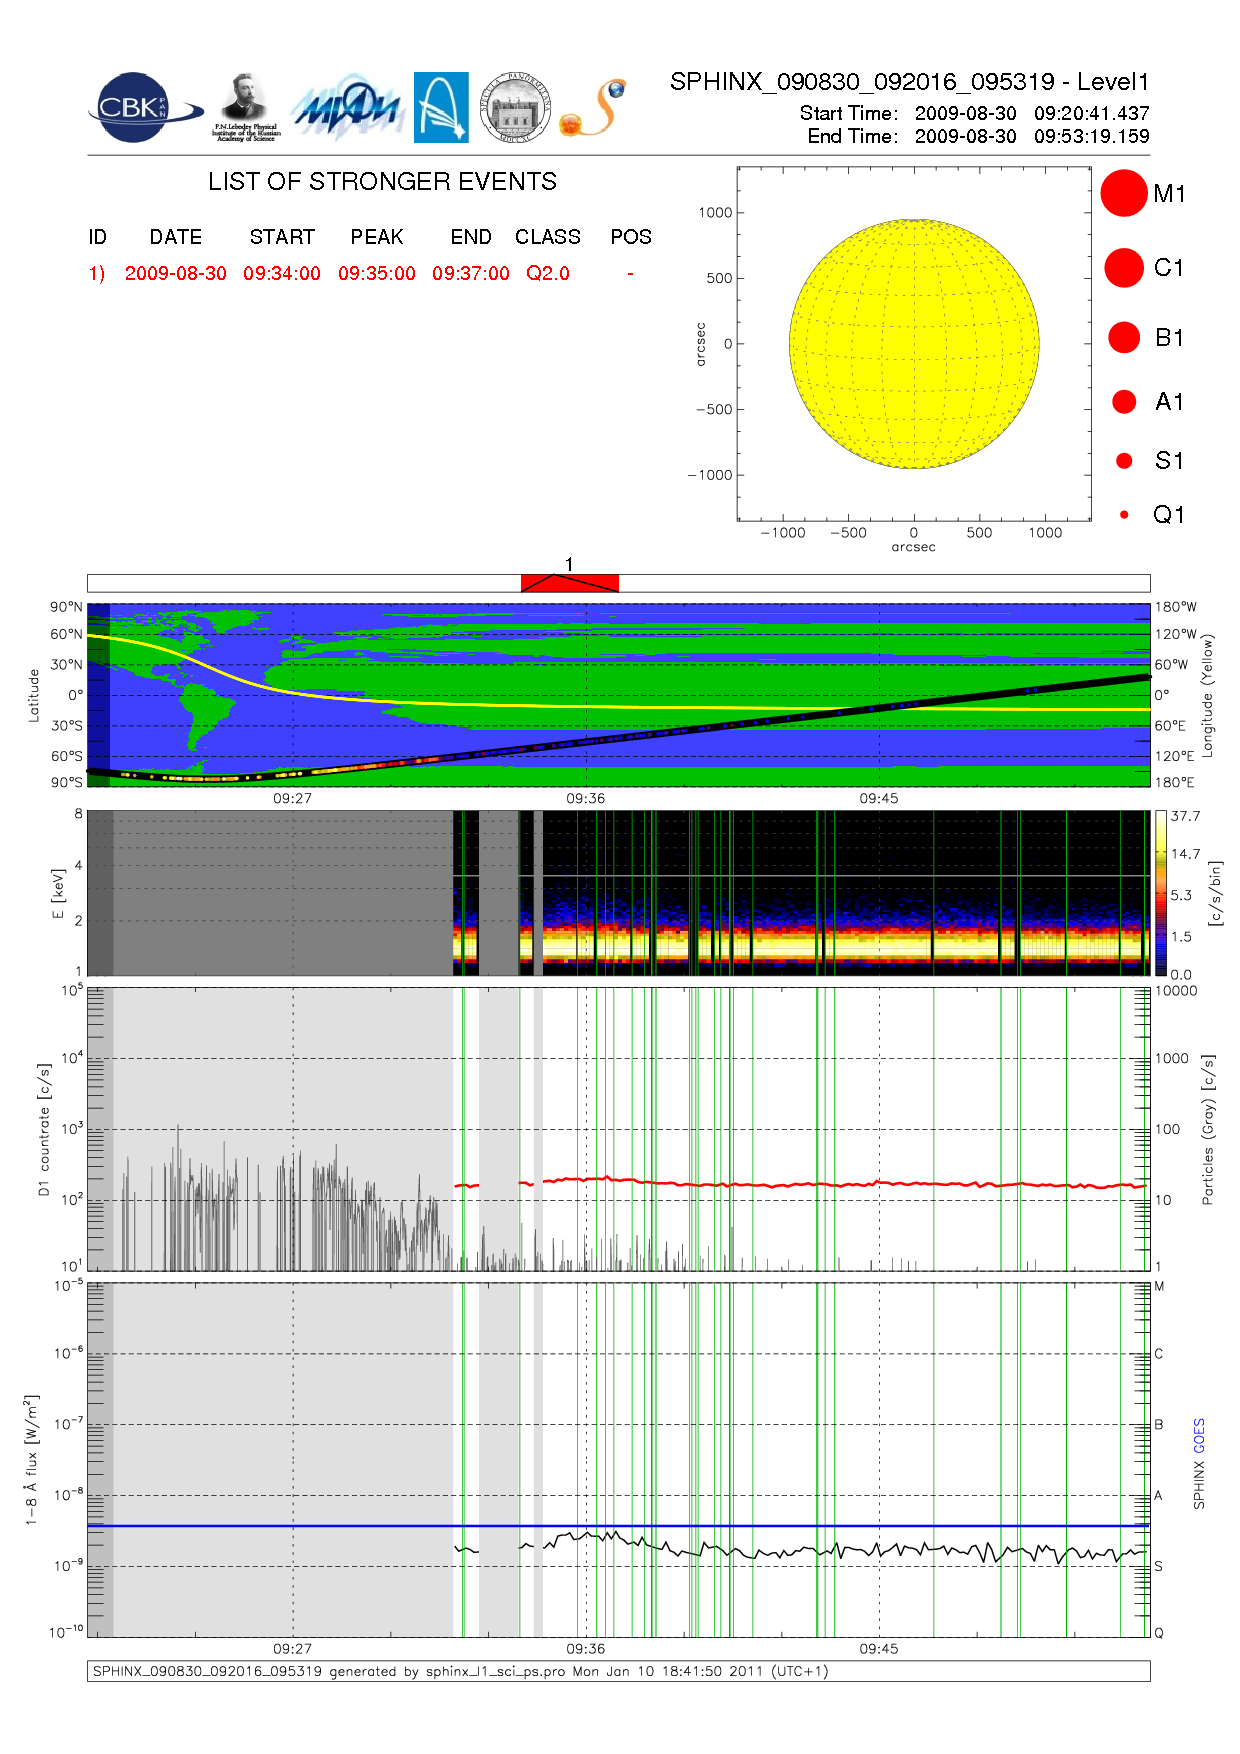Viewport: 1240px width, 1754px height.
Task: Click the red B1 legend circle
Action: 1123,338
